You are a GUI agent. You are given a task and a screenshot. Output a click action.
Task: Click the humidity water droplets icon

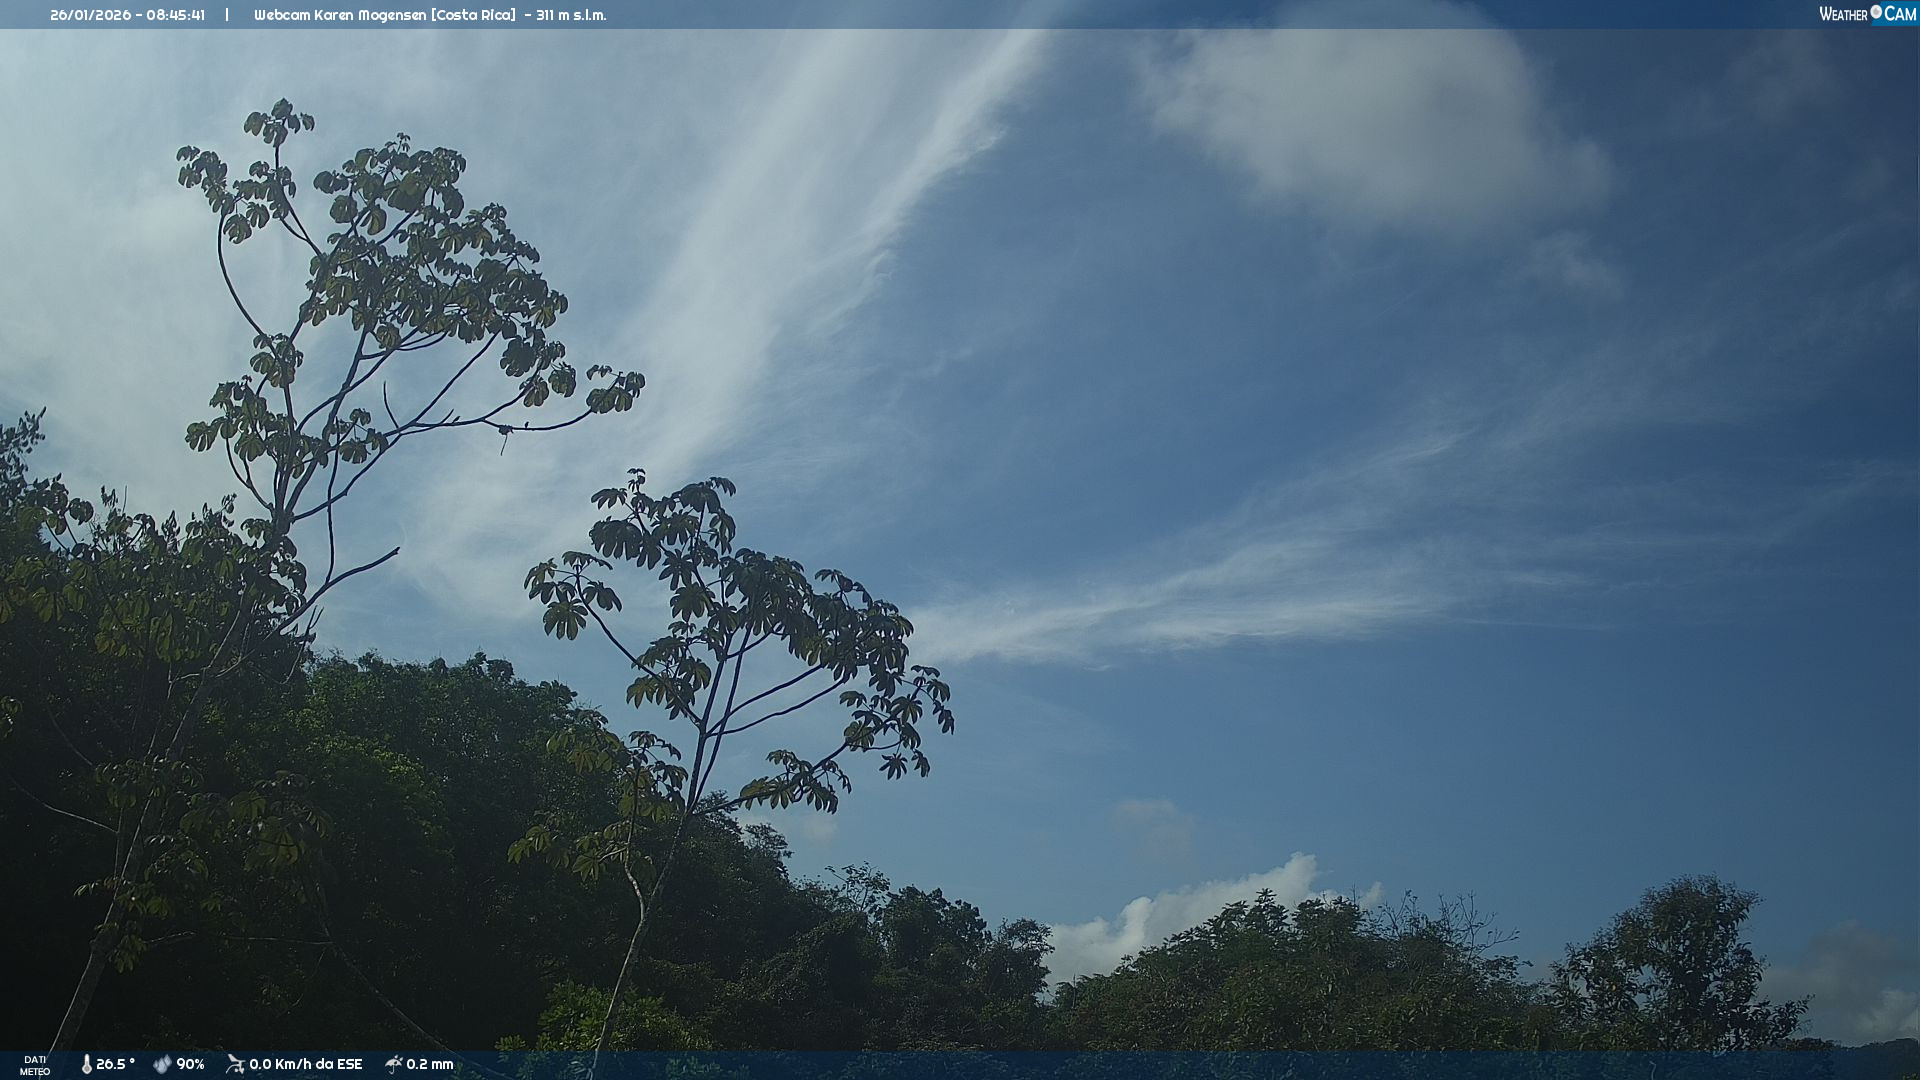tap(162, 1064)
